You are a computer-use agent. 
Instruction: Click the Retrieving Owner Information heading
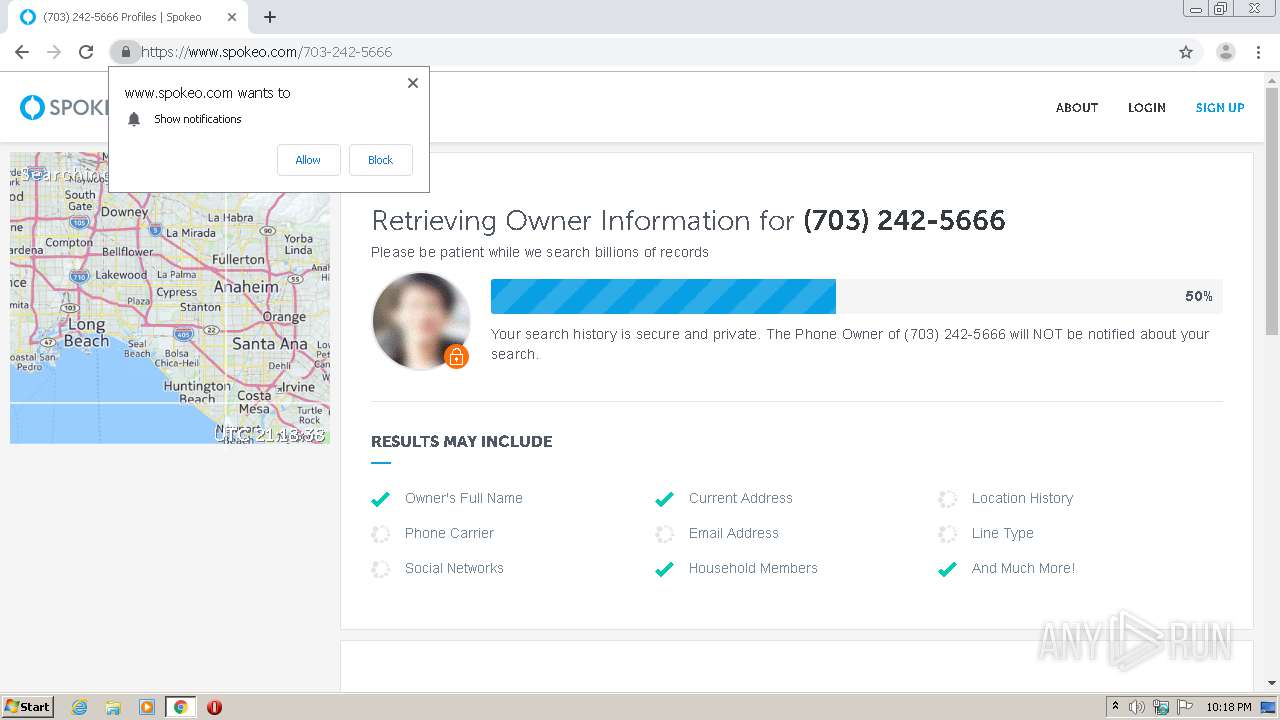[x=688, y=220]
